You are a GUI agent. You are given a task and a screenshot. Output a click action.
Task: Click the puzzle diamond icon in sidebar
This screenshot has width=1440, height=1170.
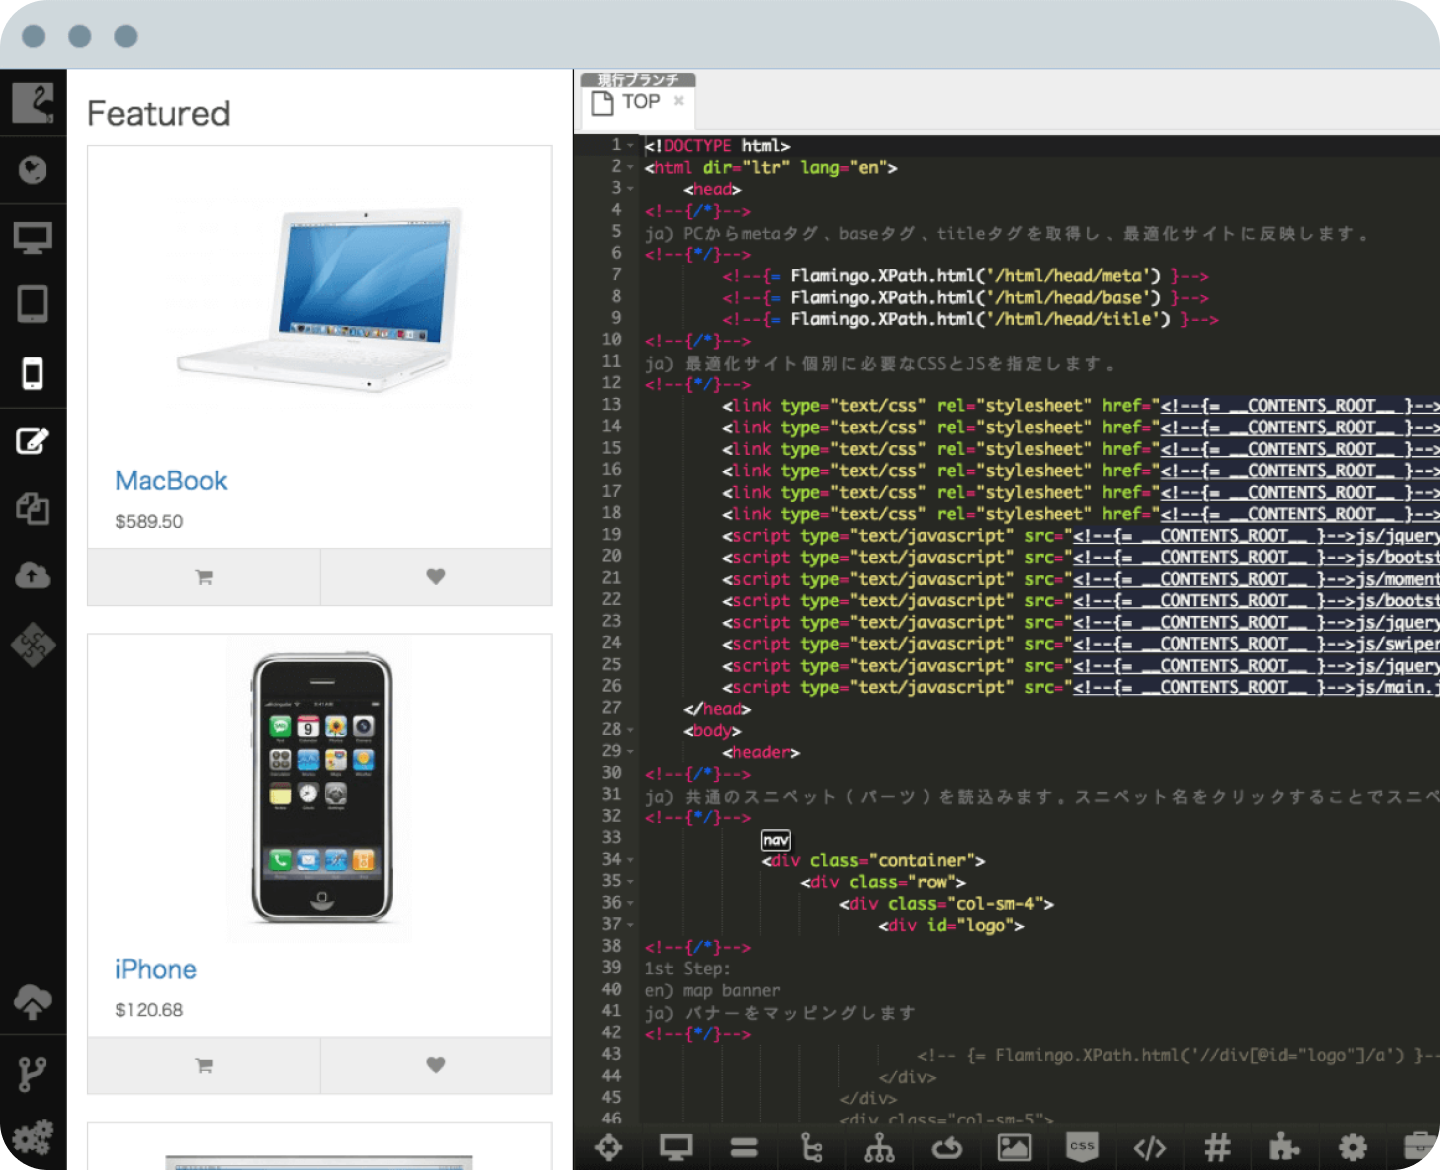tap(32, 645)
